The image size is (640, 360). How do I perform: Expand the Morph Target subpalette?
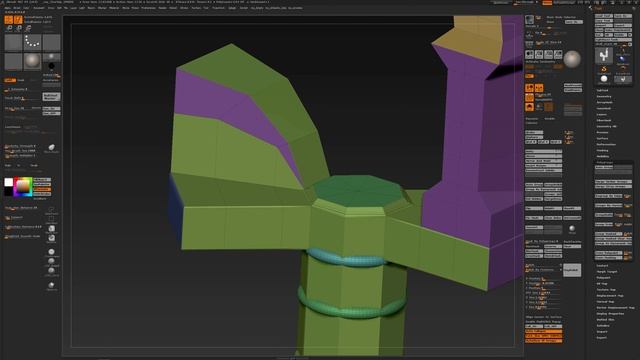(x=607, y=272)
